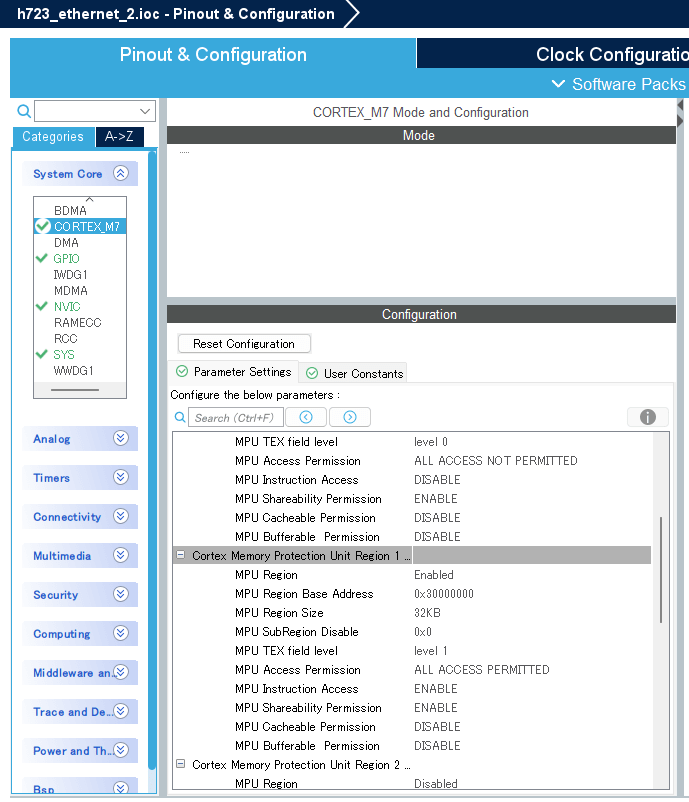Click MPU SubRegion Disable value 0x0

click(423, 632)
